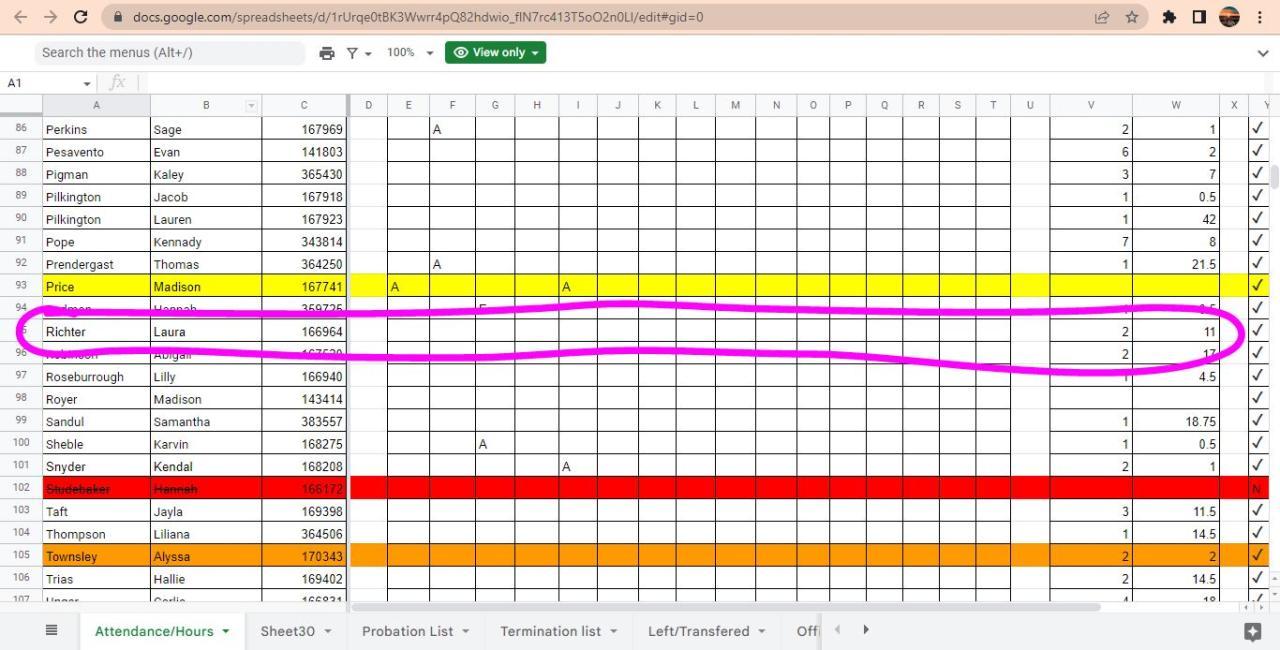Click the Search the menus field

coord(170,53)
